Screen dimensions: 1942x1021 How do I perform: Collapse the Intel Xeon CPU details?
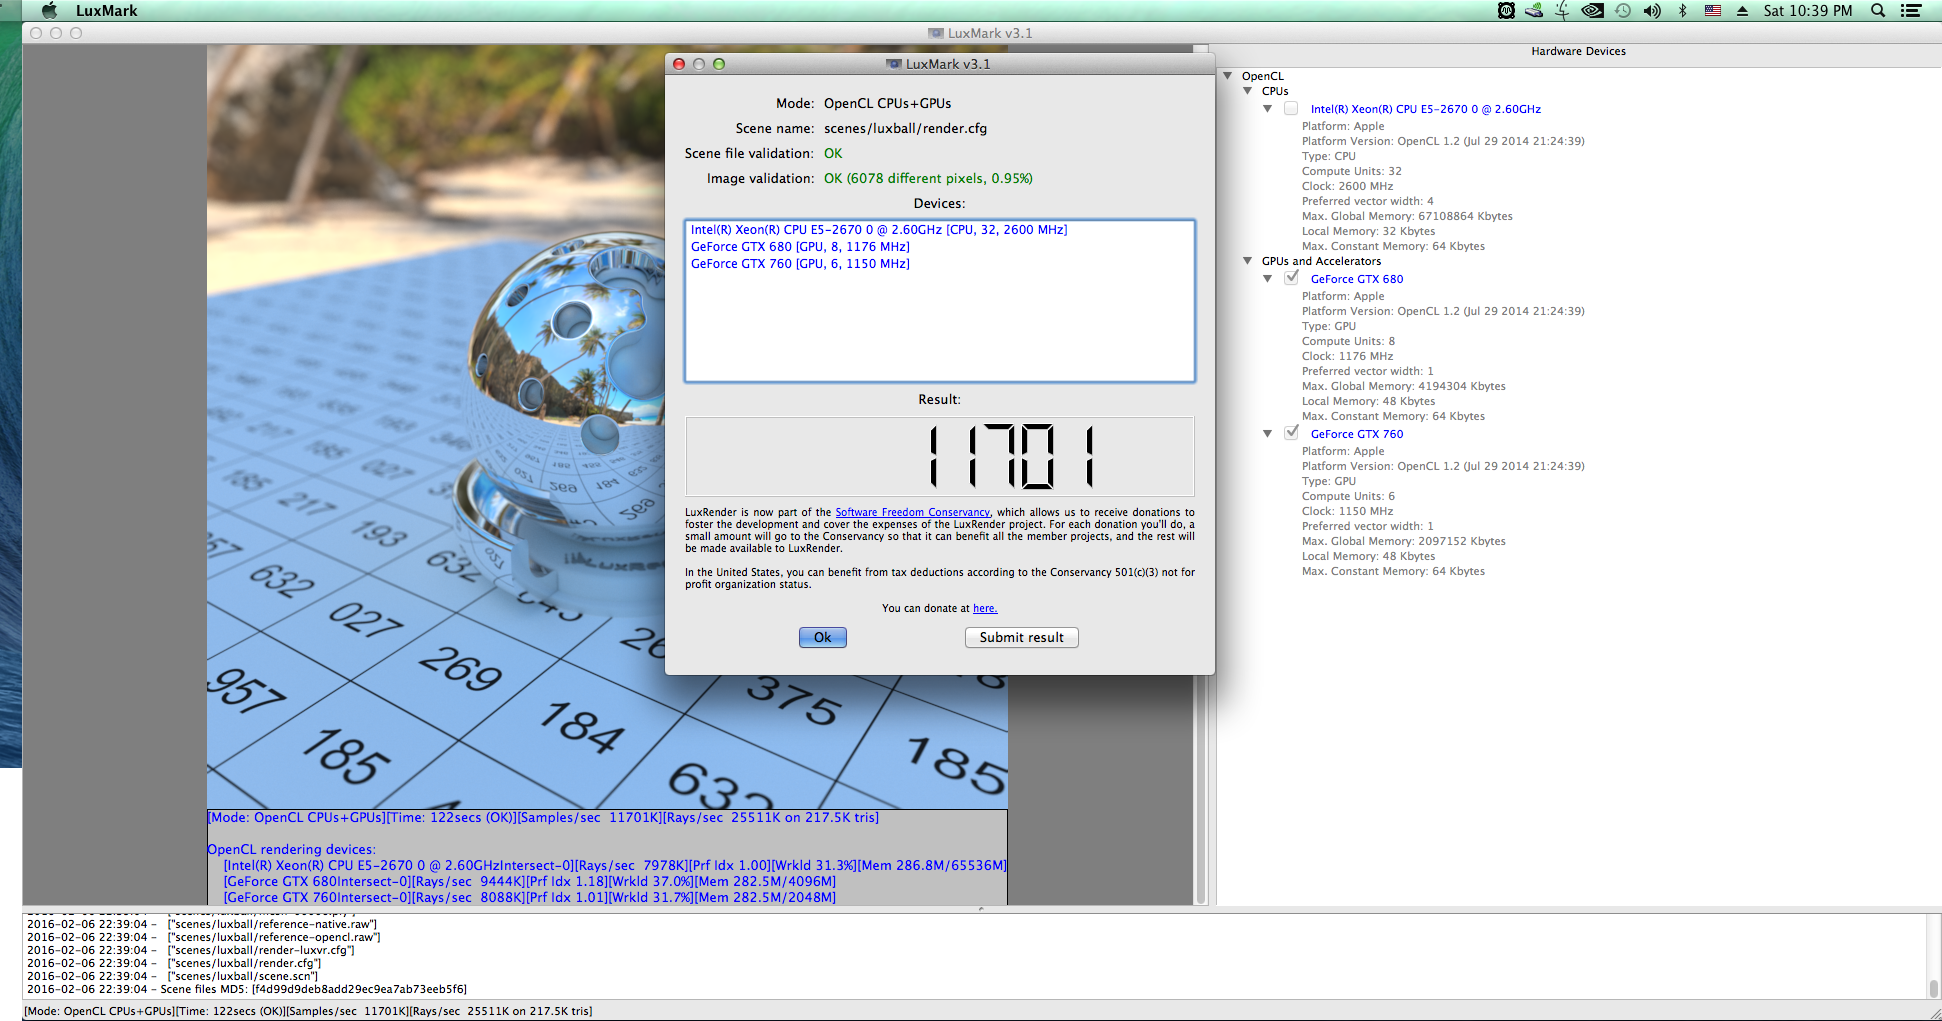point(1267,109)
